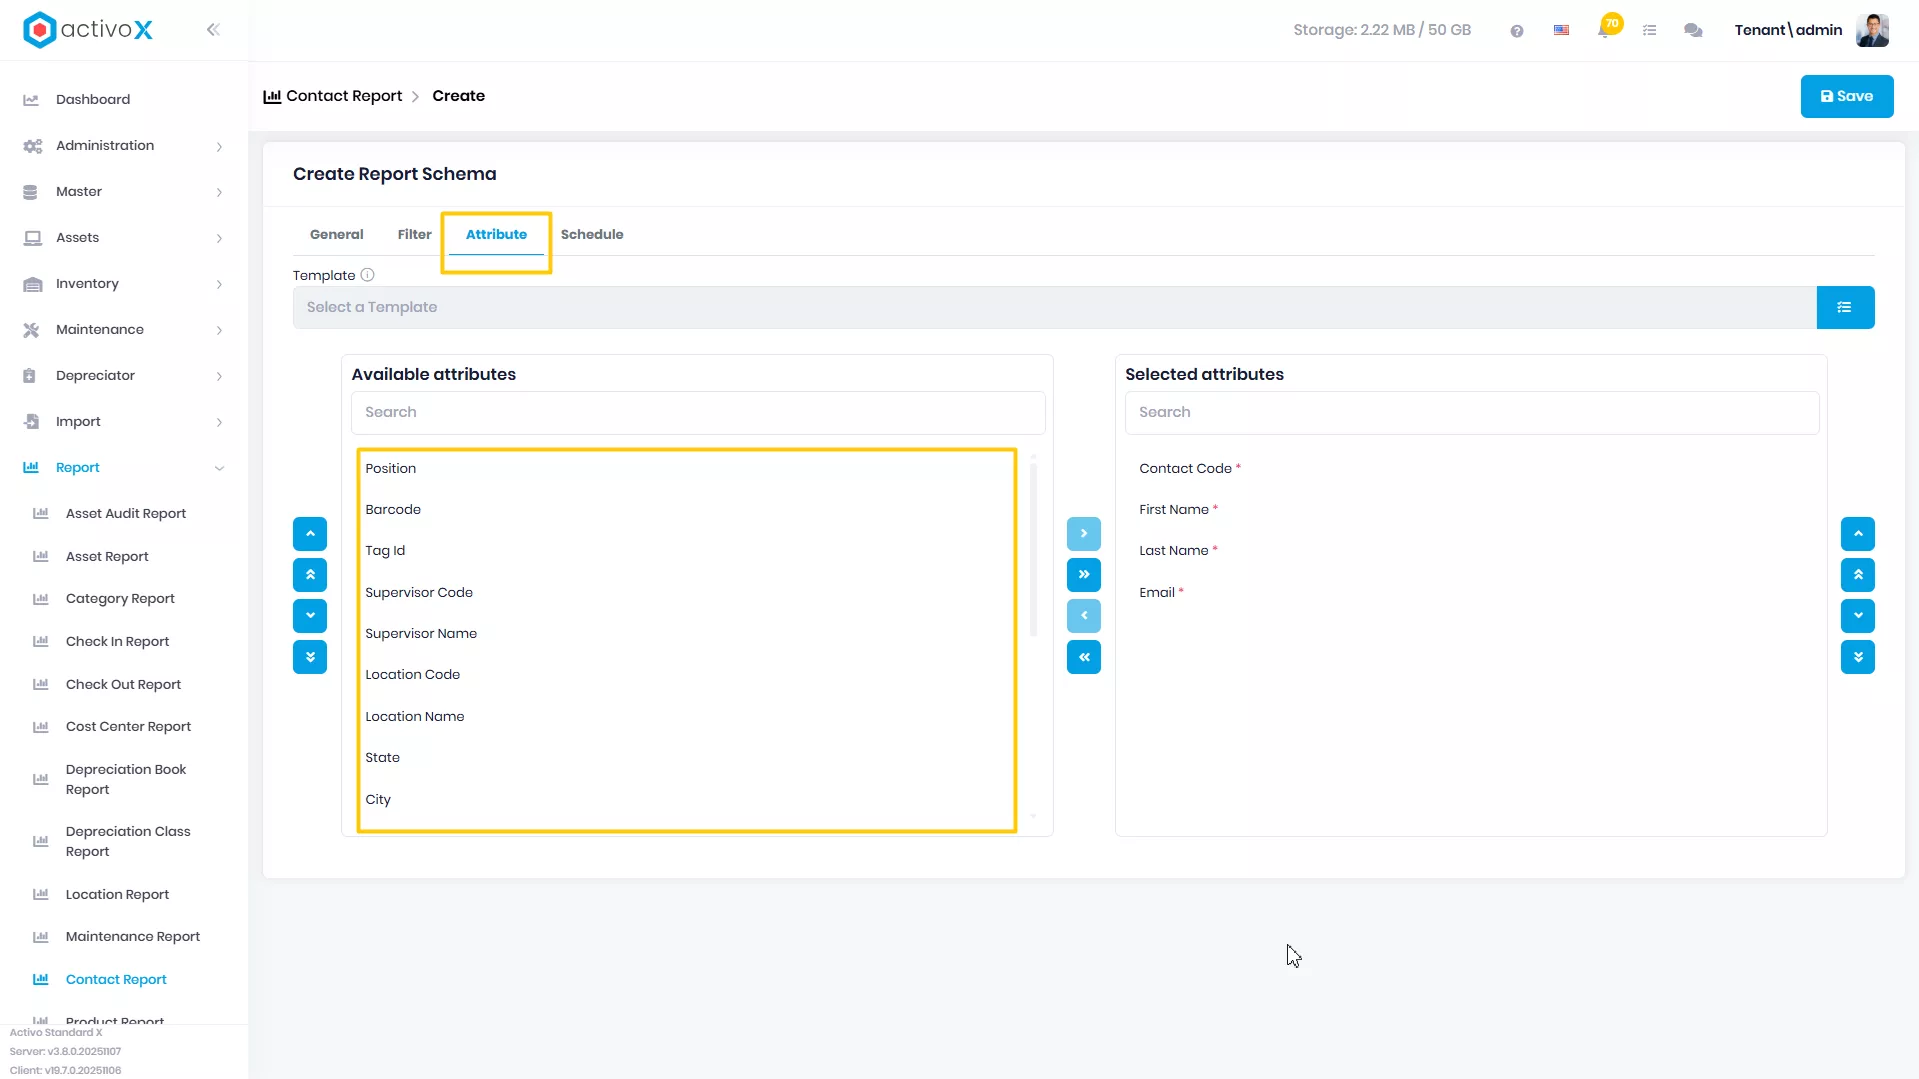
Task: Select the Tag Id attribute
Action: pyautogui.click(x=385, y=551)
